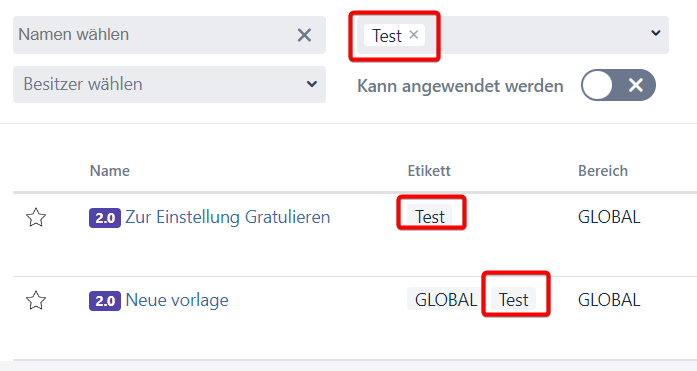This screenshot has width=697, height=371.
Task: Clear the Namen wählen field with X
Action: pos(304,35)
